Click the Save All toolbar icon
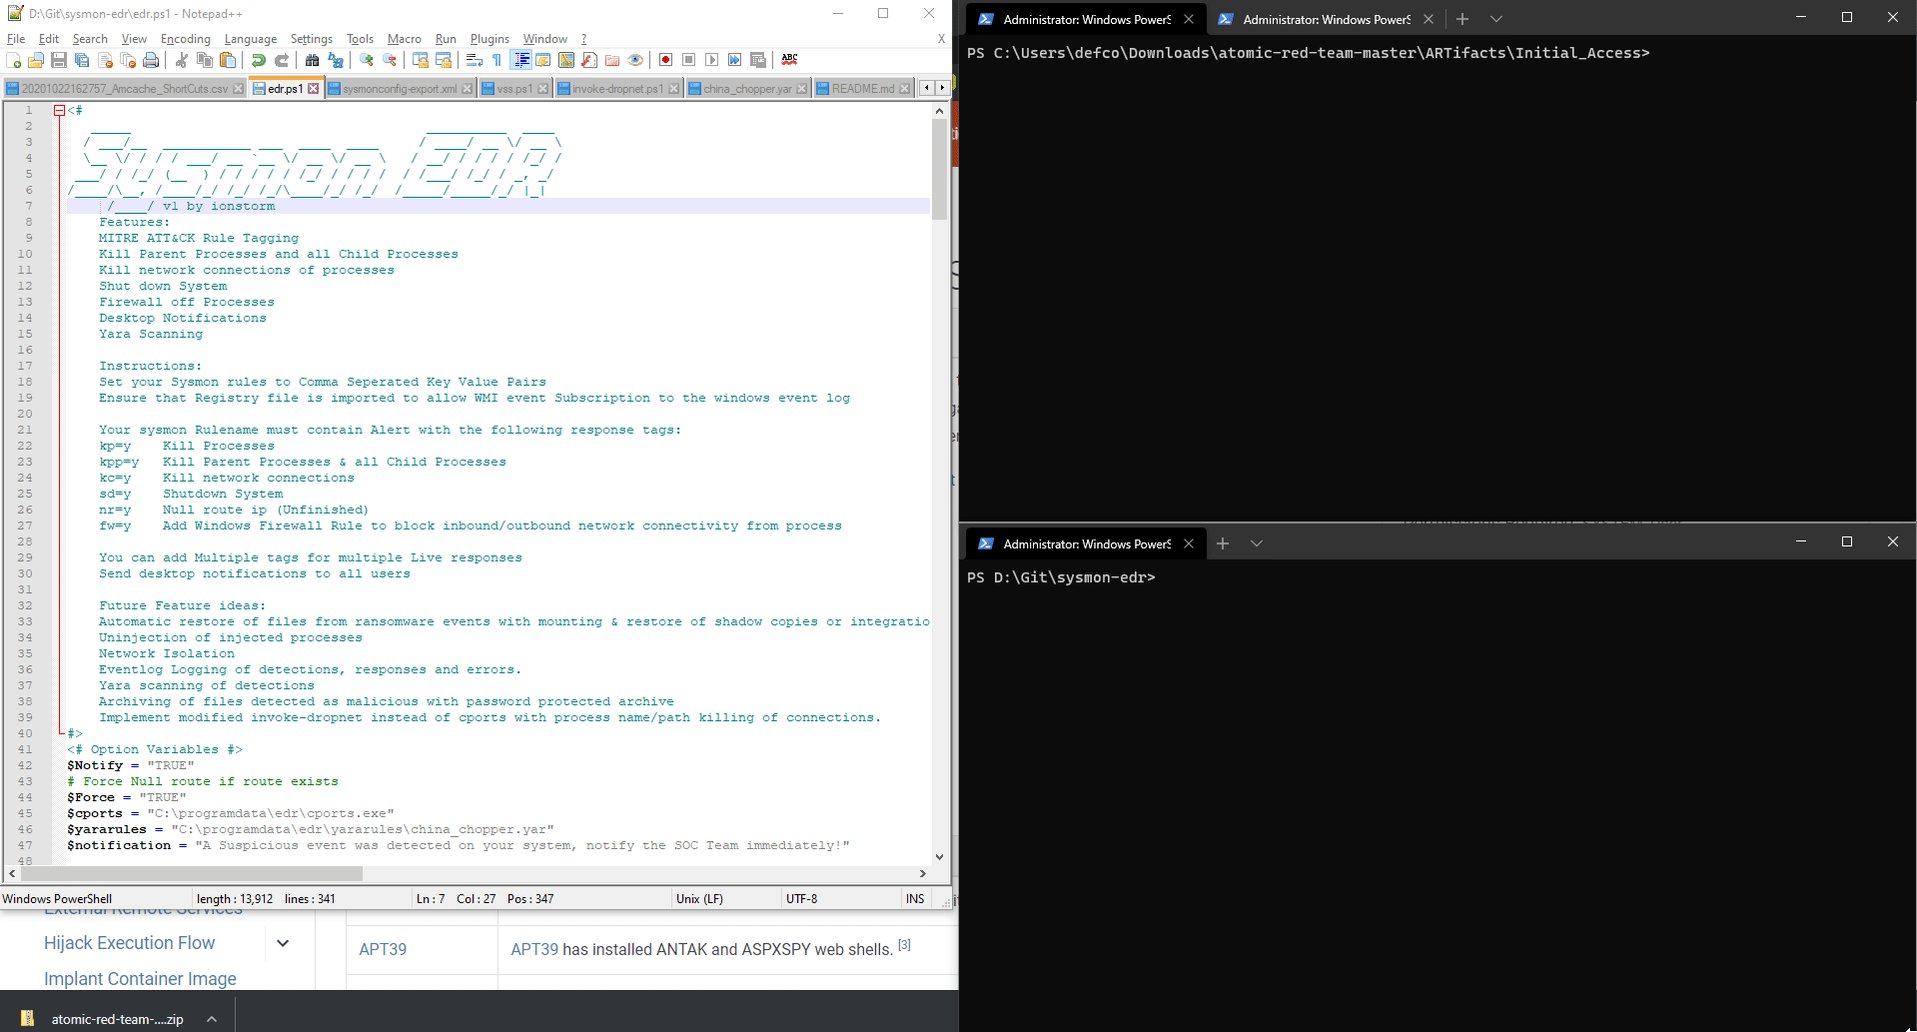This screenshot has height=1032, width=1917. pyautogui.click(x=82, y=60)
